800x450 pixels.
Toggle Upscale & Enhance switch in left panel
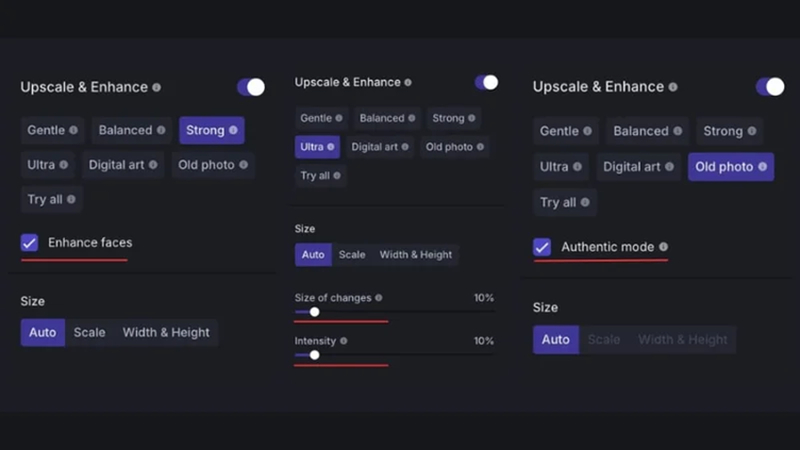251,87
